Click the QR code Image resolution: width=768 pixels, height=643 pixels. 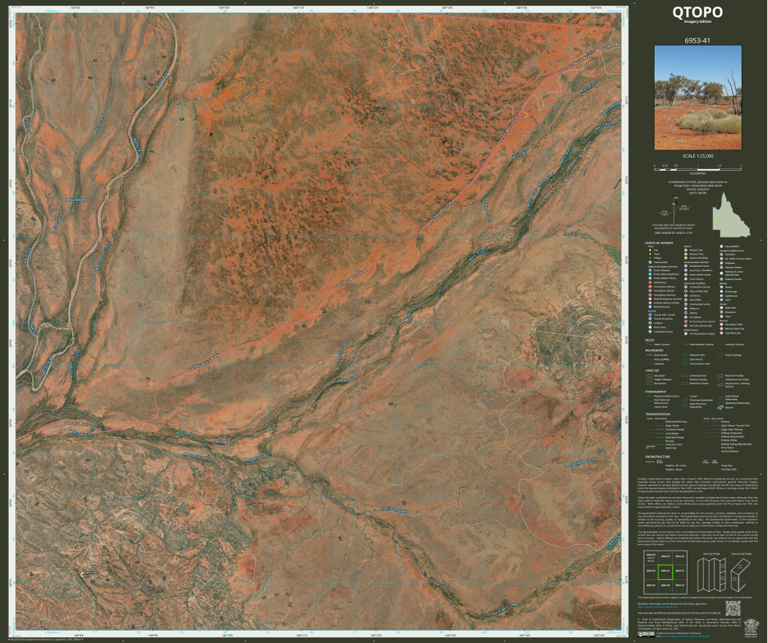pos(733,608)
